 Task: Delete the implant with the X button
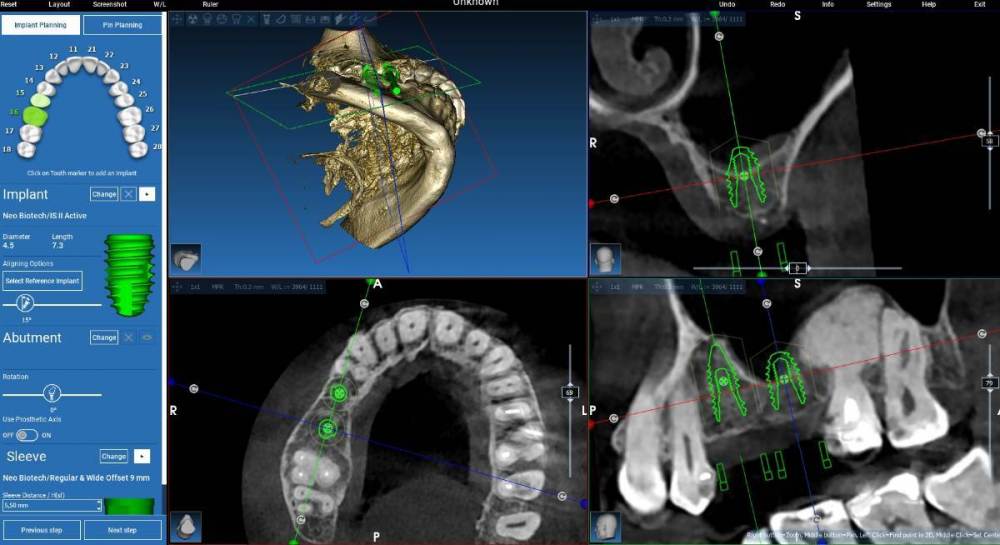coord(128,194)
